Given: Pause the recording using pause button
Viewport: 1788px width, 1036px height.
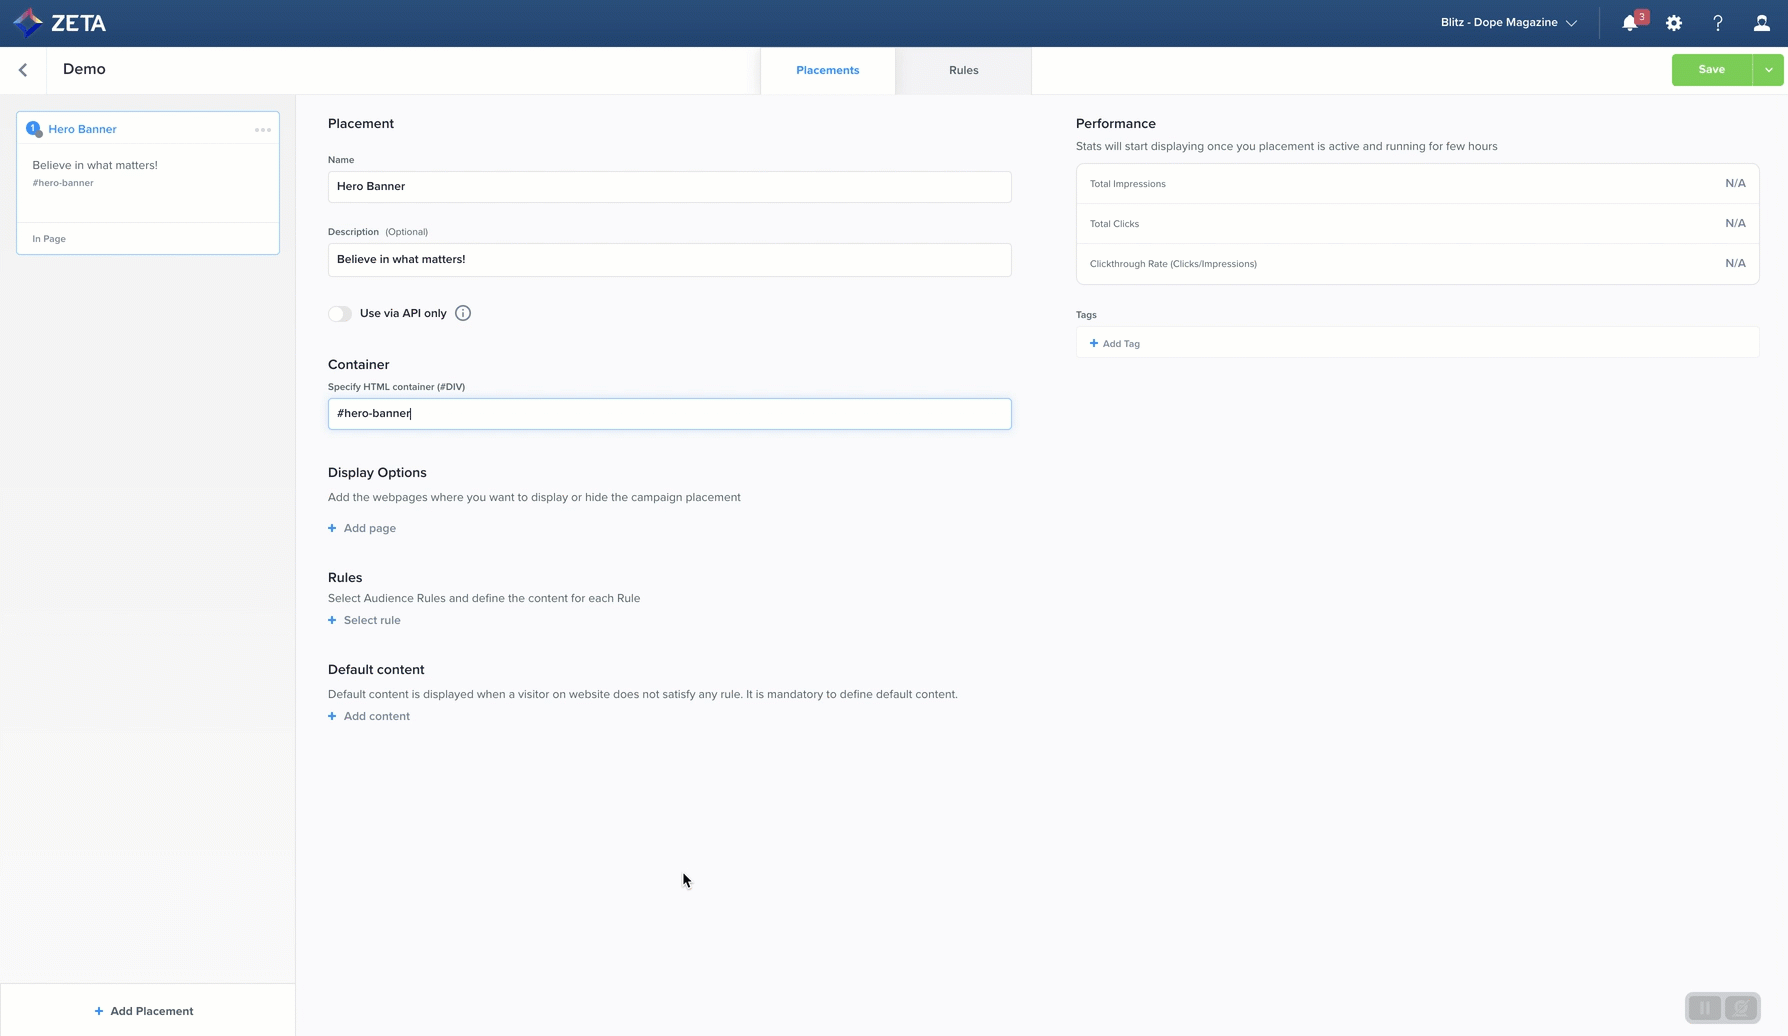Looking at the screenshot, I should tap(1705, 1008).
